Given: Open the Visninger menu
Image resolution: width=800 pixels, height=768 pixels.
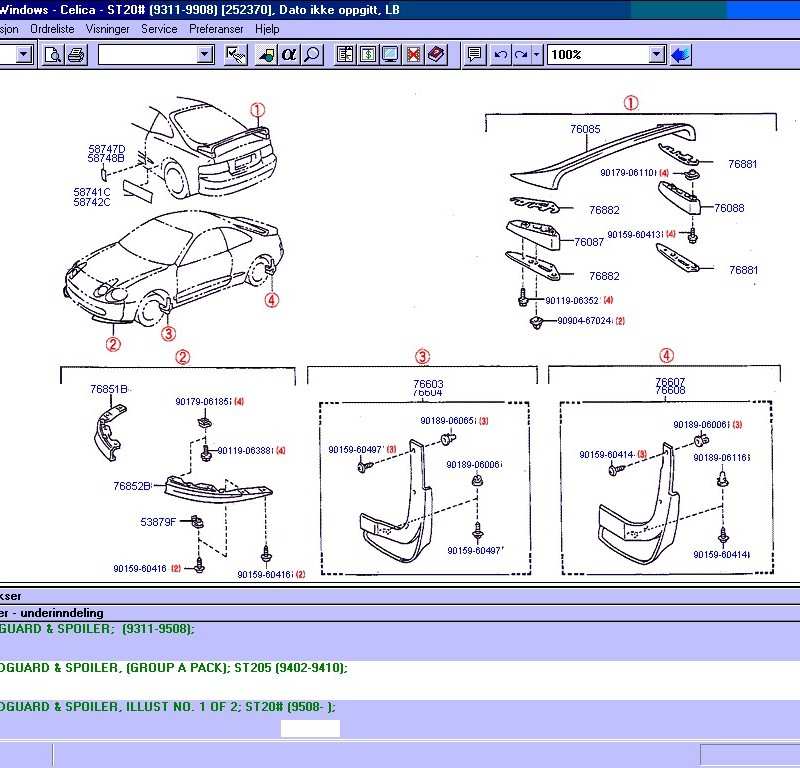Looking at the screenshot, I should click(x=108, y=29).
